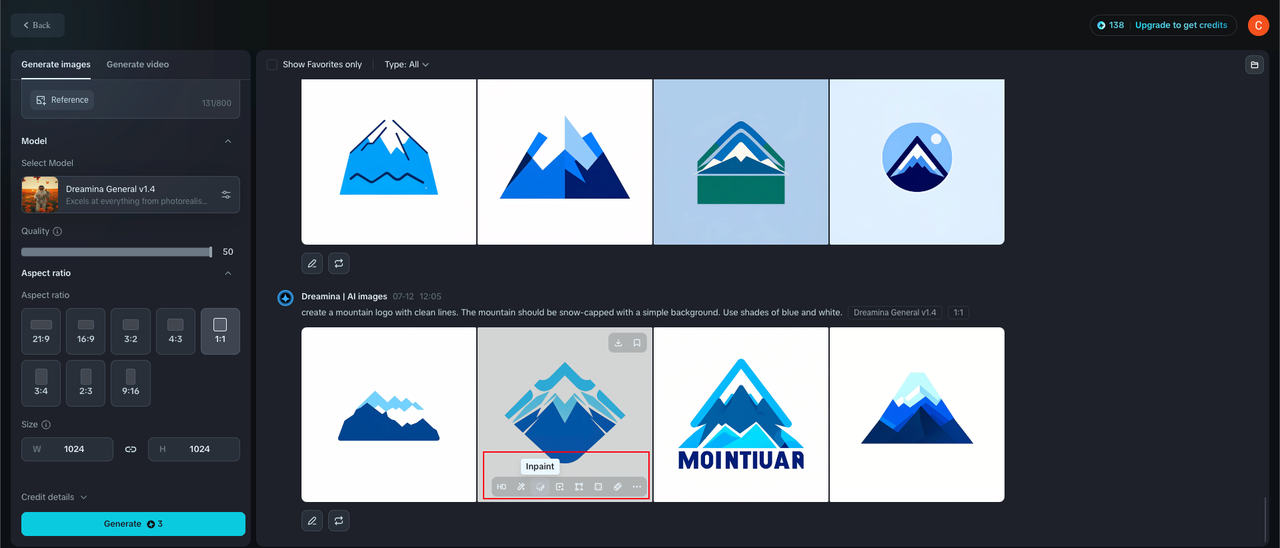Click the Dreamina General v1.4 prompt tag
This screenshot has height=548, width=1280.
click(895, 312)
